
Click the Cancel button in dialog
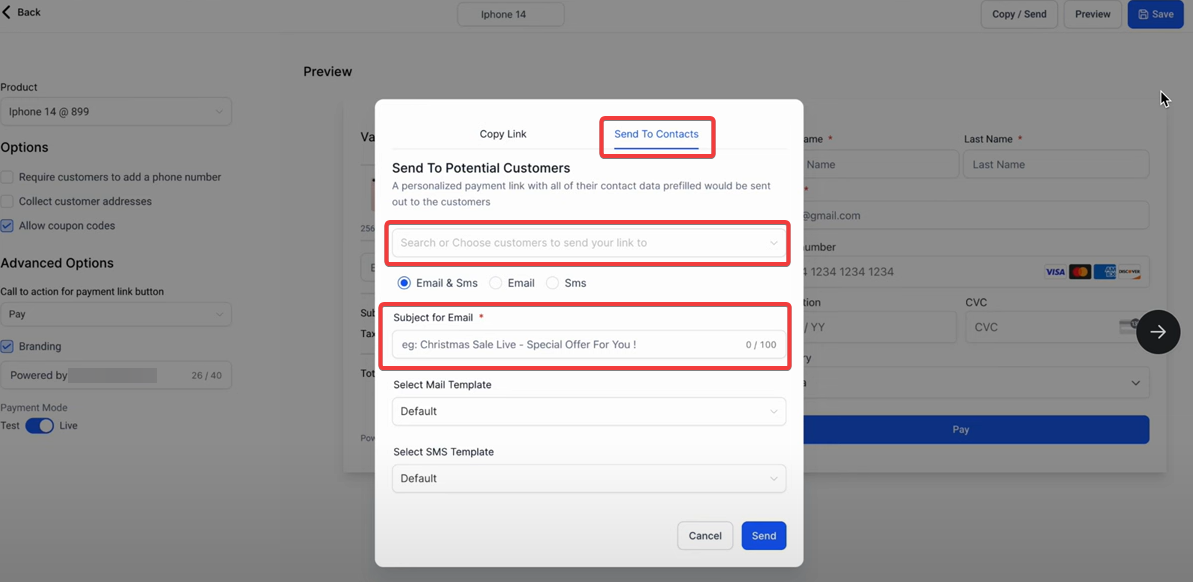pyautogui.click(x=704, y=536)
